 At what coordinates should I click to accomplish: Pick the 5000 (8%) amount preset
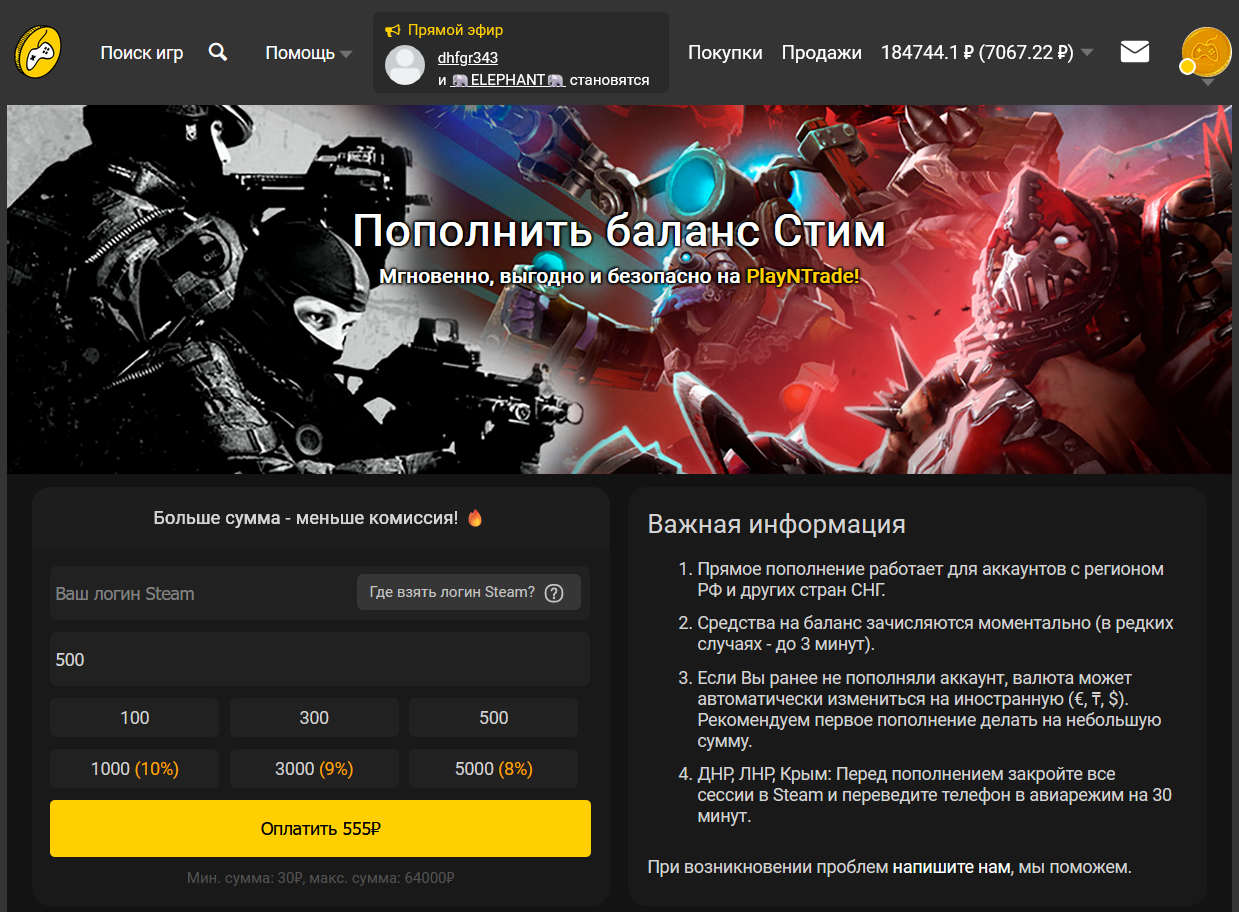tap(493, 769)
